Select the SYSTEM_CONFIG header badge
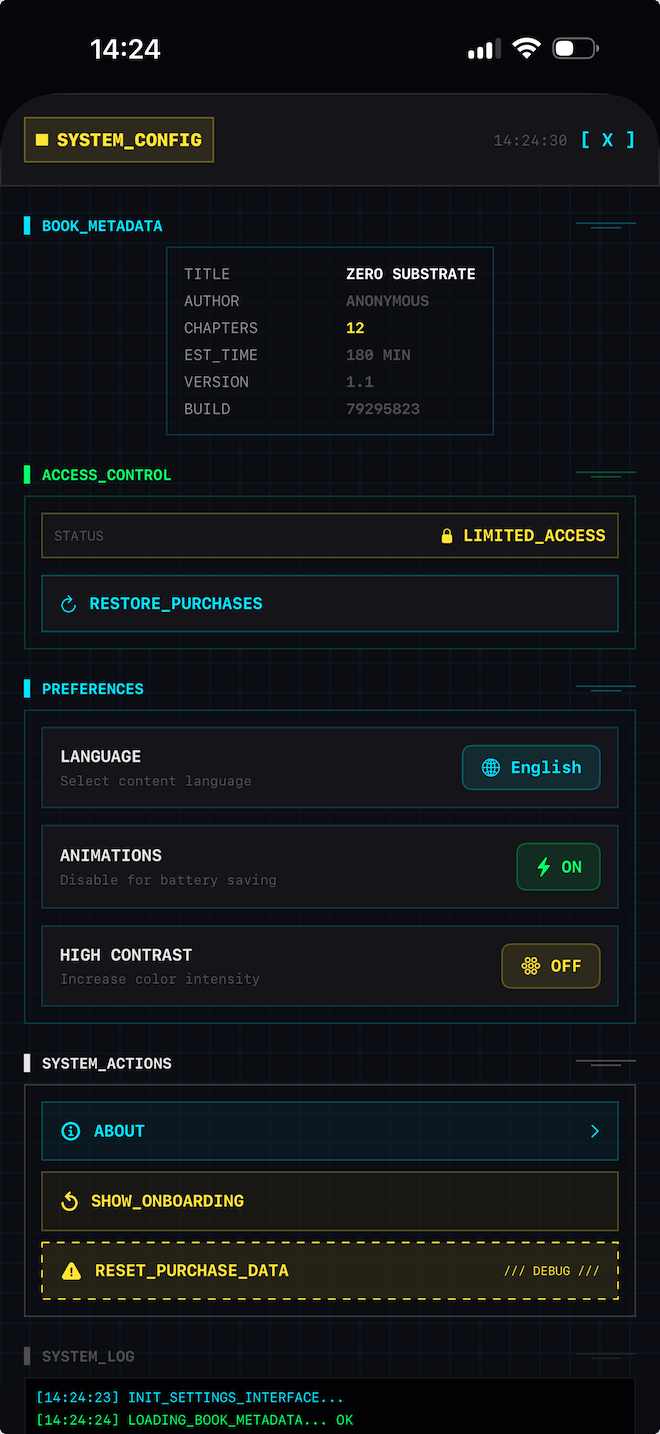The width and height of the screenshot is (660, 1434). 118,140
